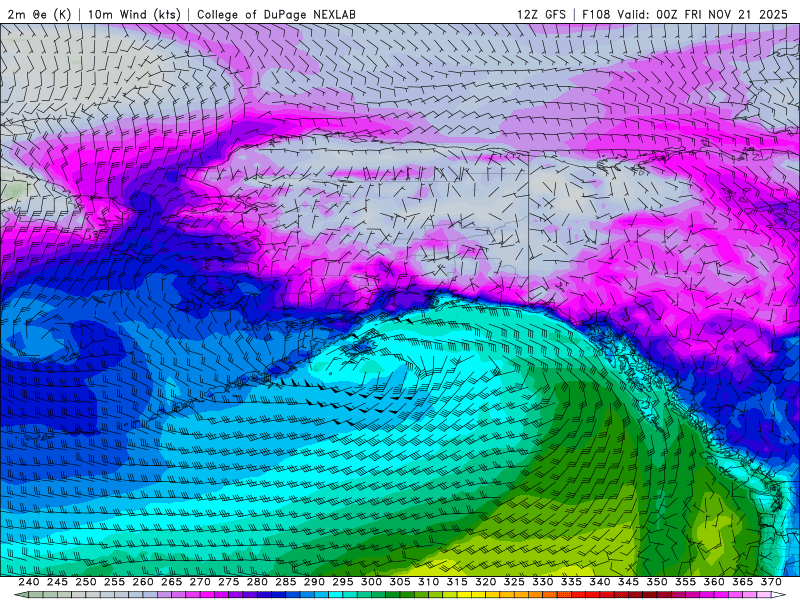Viewport: 800px width, 600px height.
Task: Click the 285 colorbar value label
Action: click(x=286, y=582)
